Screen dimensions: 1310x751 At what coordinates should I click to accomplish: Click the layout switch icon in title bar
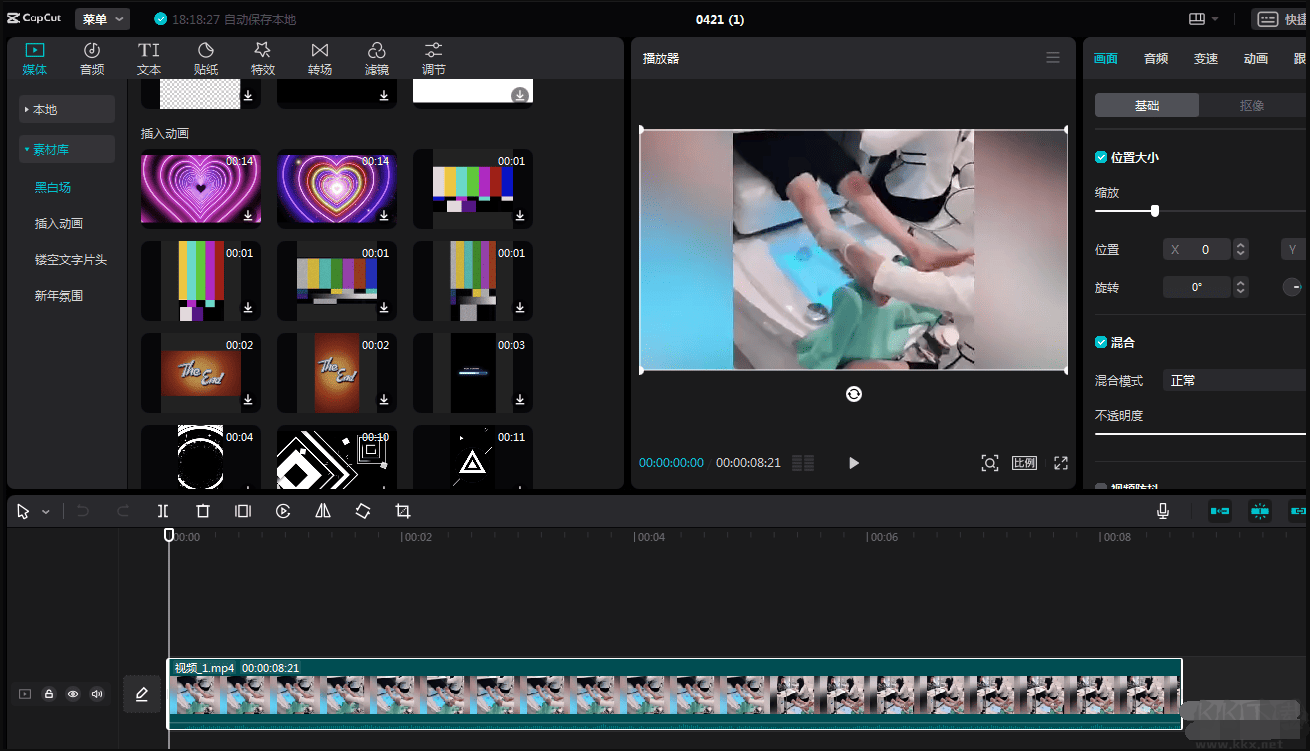point(1197,19)
